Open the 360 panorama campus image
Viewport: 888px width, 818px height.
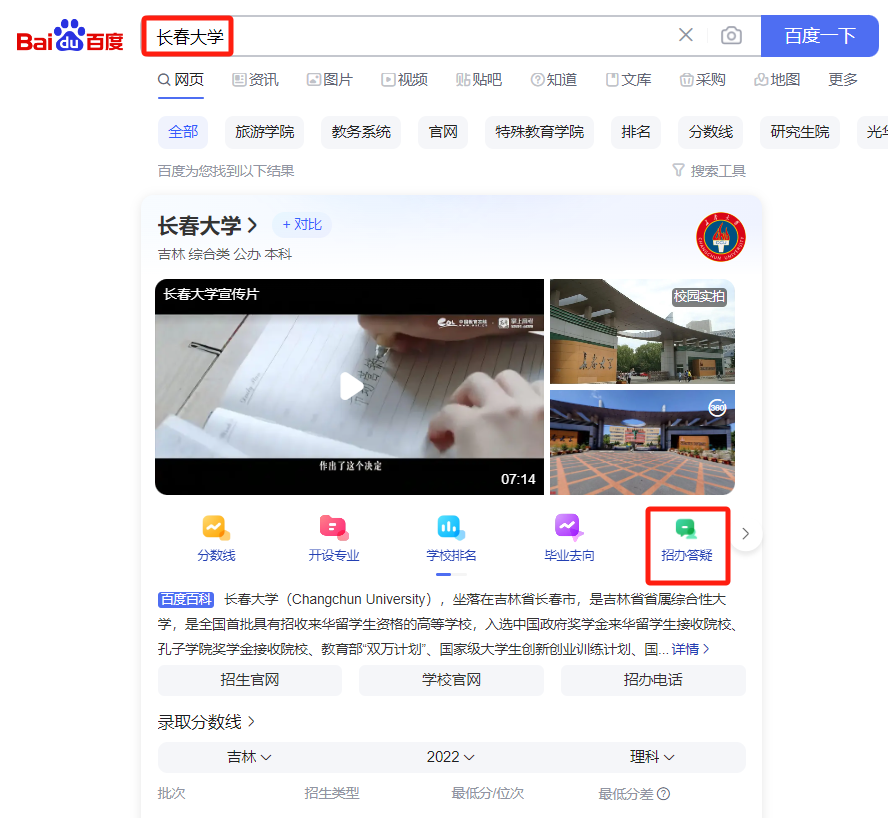pyautogui.click(x=642, y=442)
